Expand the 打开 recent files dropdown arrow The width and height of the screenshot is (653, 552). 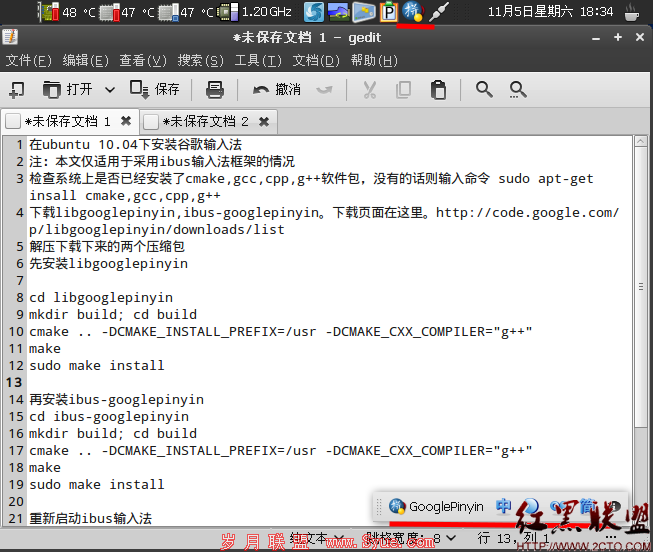click(110, 90)
